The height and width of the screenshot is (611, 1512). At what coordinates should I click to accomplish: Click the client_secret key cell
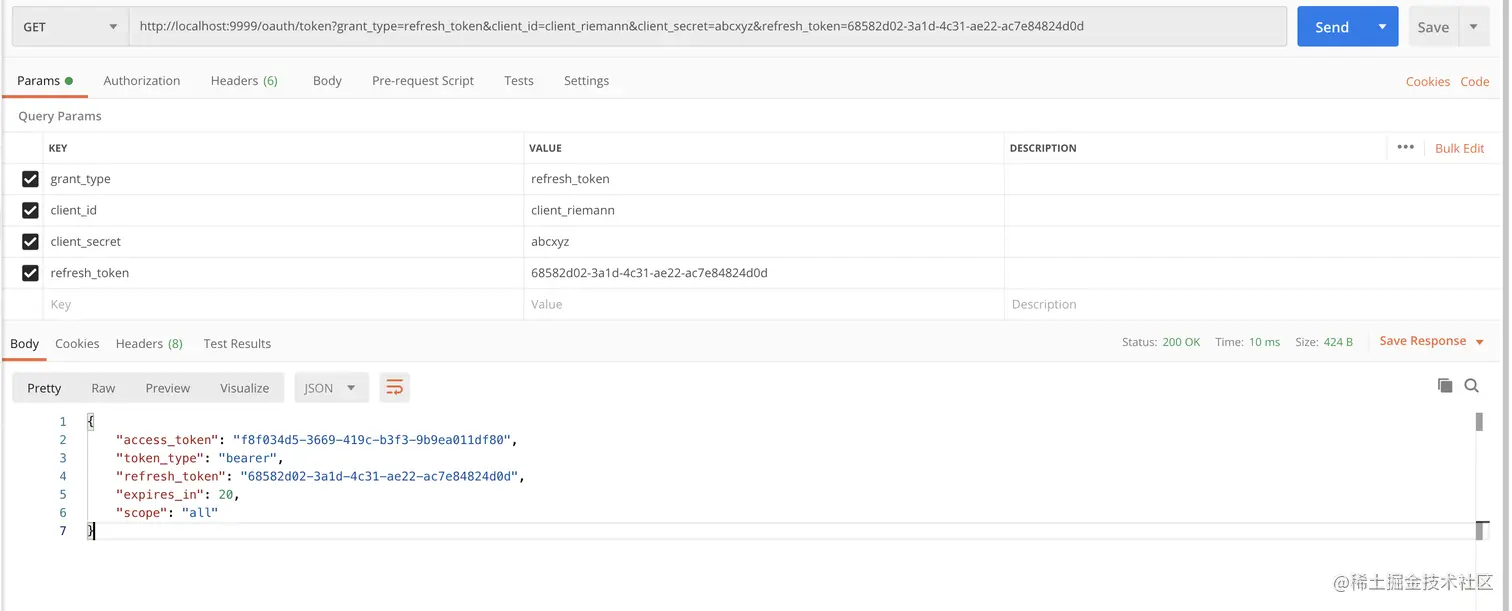(x=284, y=241)
